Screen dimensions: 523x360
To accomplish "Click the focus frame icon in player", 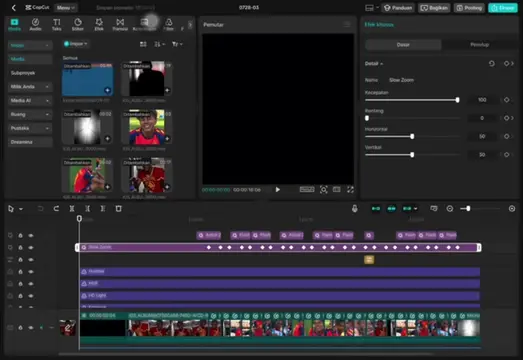I will [324, 190].
